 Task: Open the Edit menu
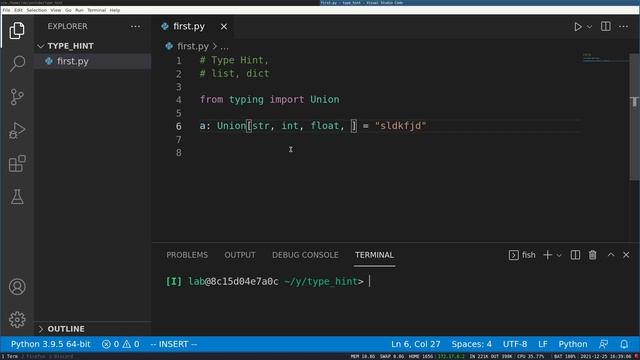click(18, 10)
